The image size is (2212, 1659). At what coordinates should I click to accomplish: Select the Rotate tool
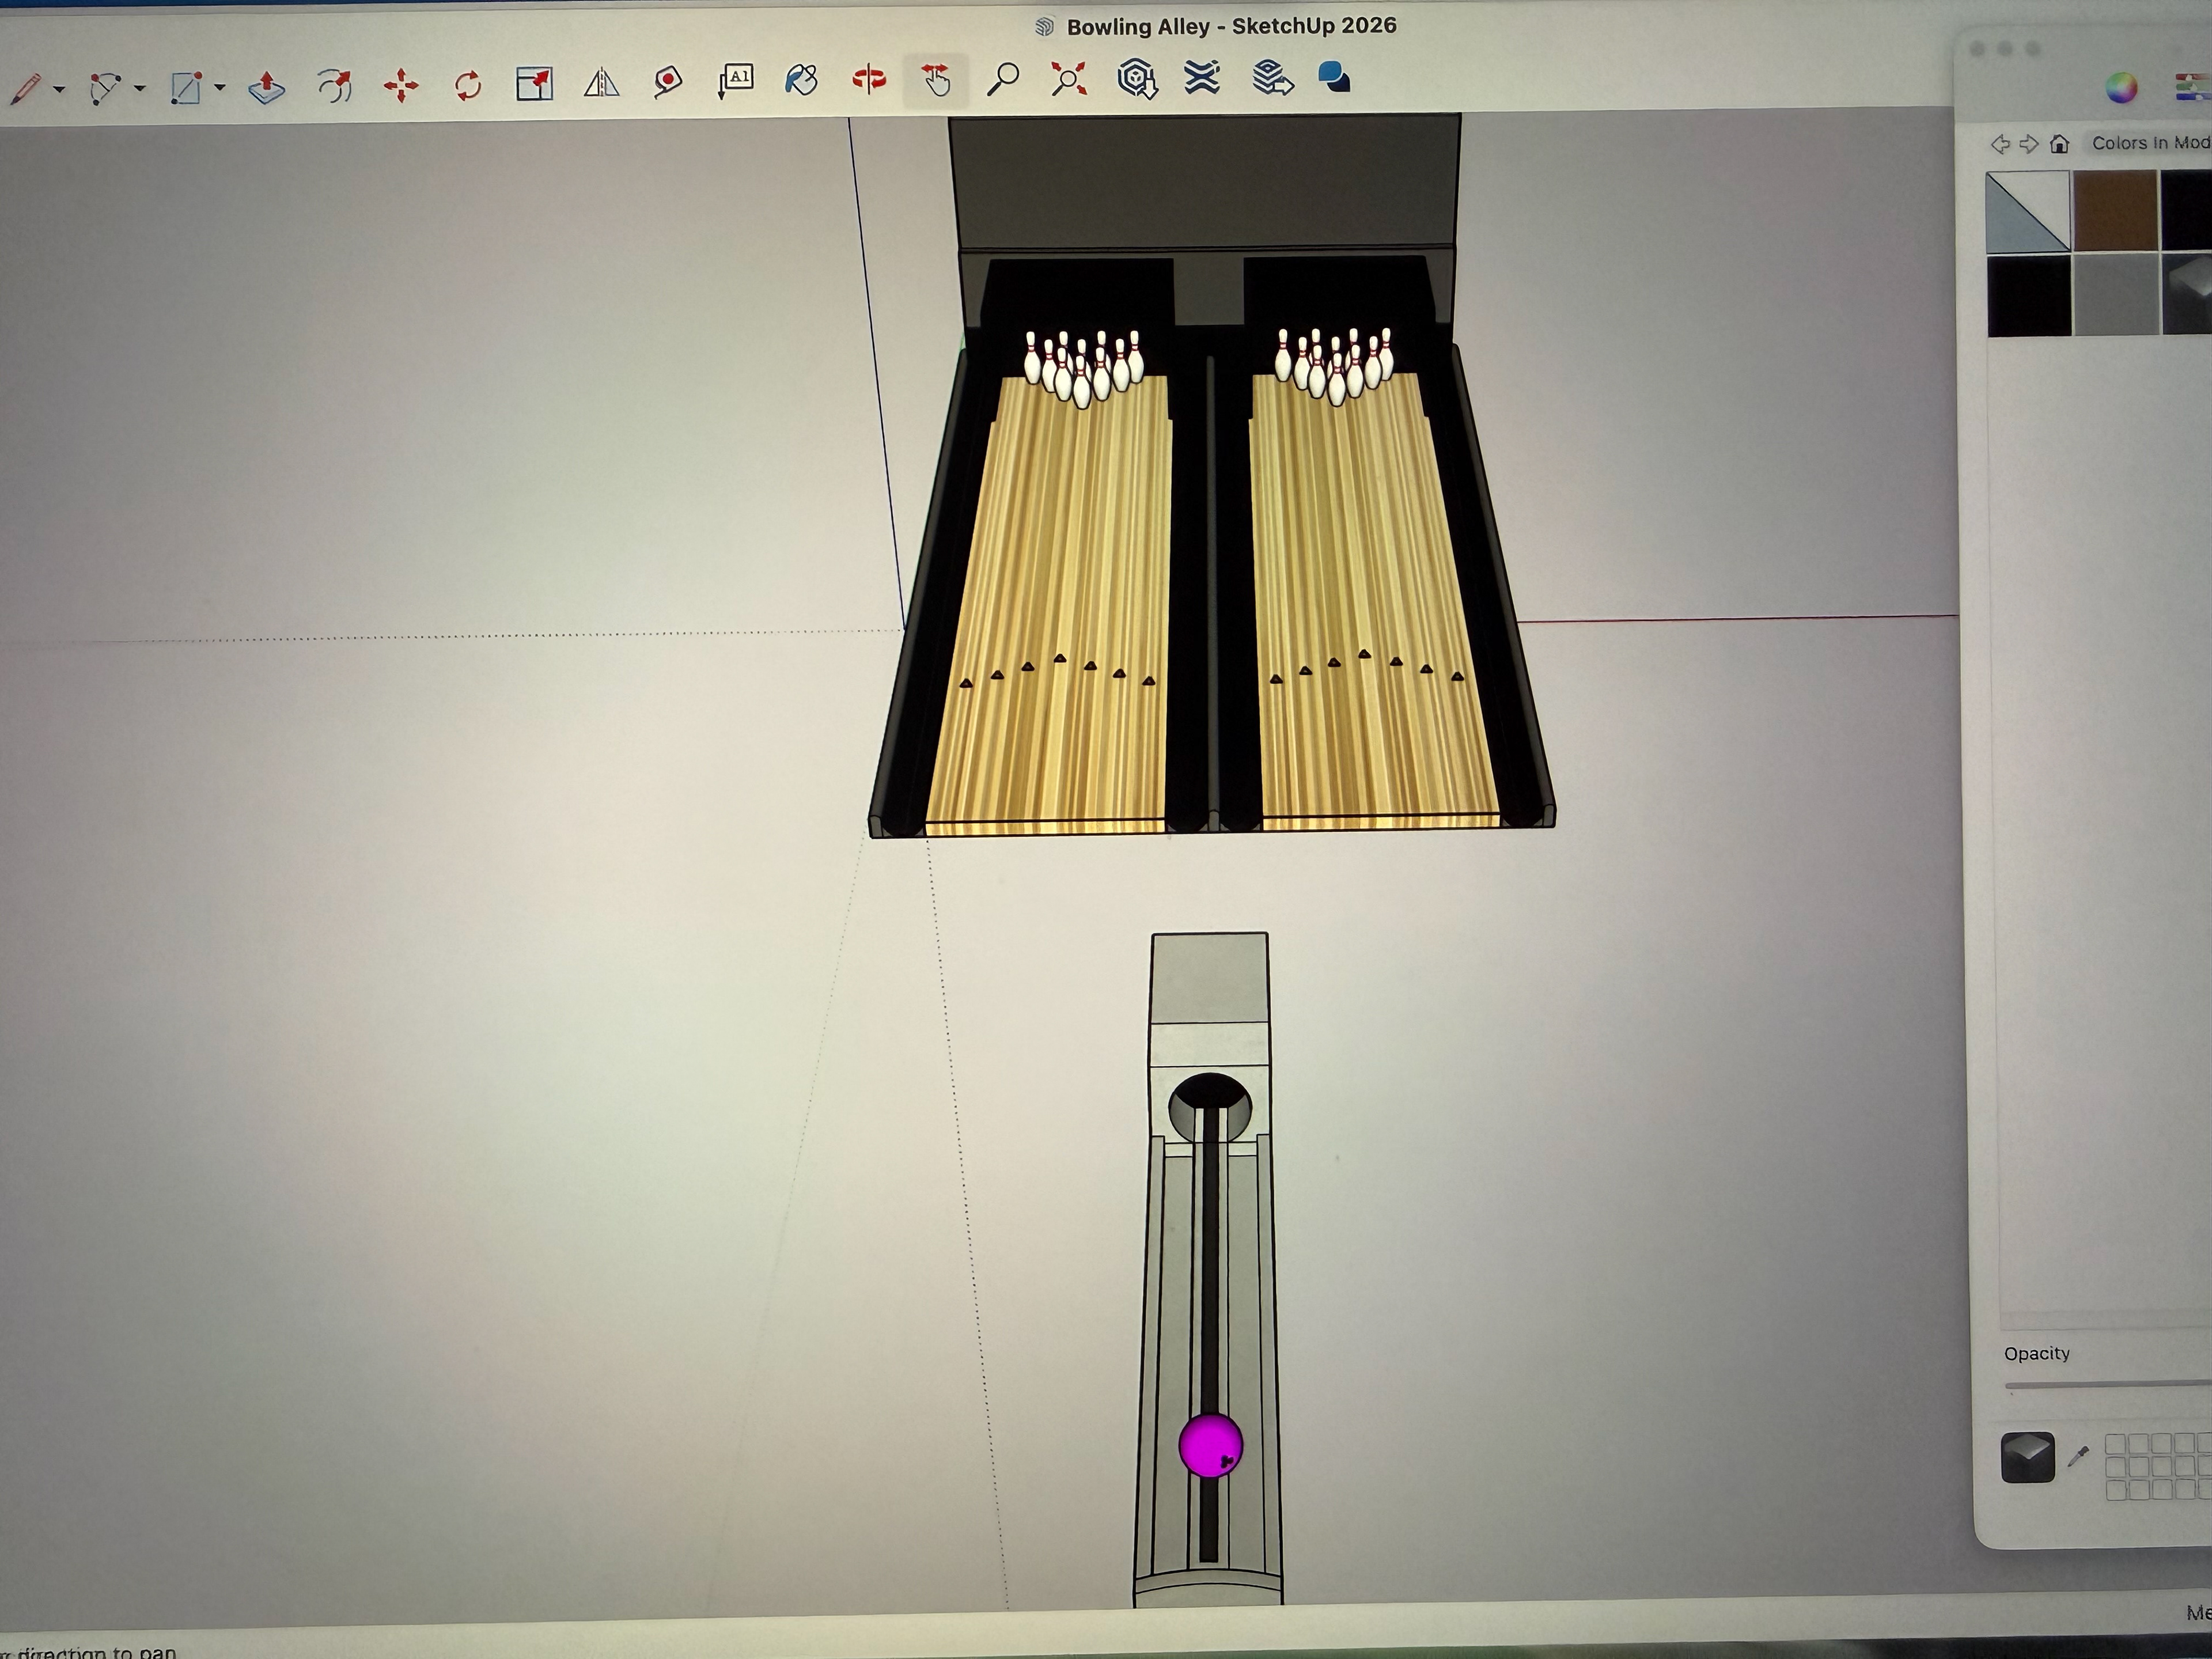coord(467,85)
